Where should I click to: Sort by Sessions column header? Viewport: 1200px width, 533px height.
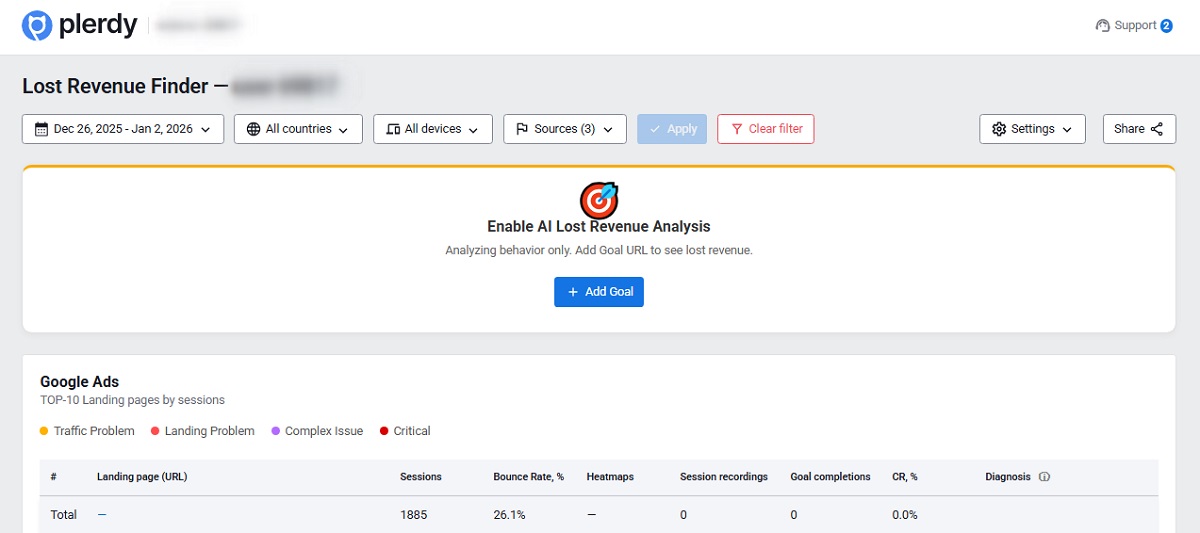[x=420, y=477]
